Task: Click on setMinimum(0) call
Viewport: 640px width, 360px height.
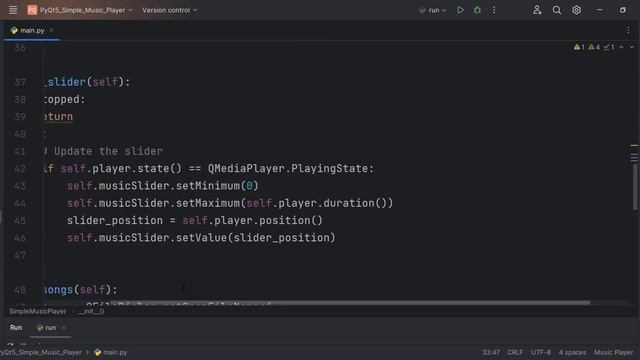Action: [217, 186]
